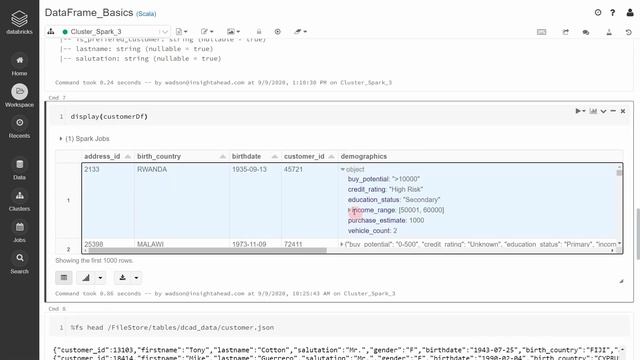Click the page's vertical scrollbar
This screenshot has height=360, width=640.
coord(637,233)
